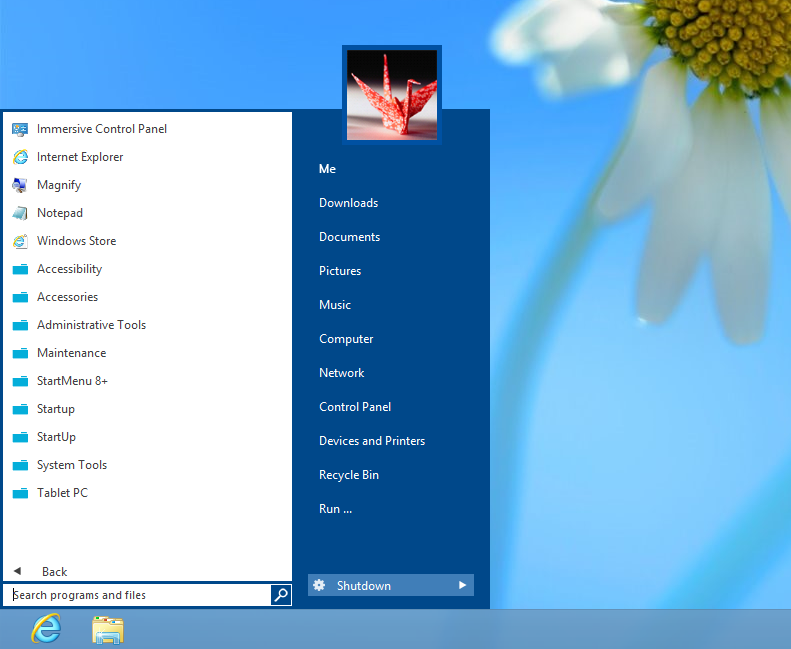Image resolution: width=791 pixels, height=649 pixels.
Task: Launch Windows Store by its label
Action: tap(76, 241)
